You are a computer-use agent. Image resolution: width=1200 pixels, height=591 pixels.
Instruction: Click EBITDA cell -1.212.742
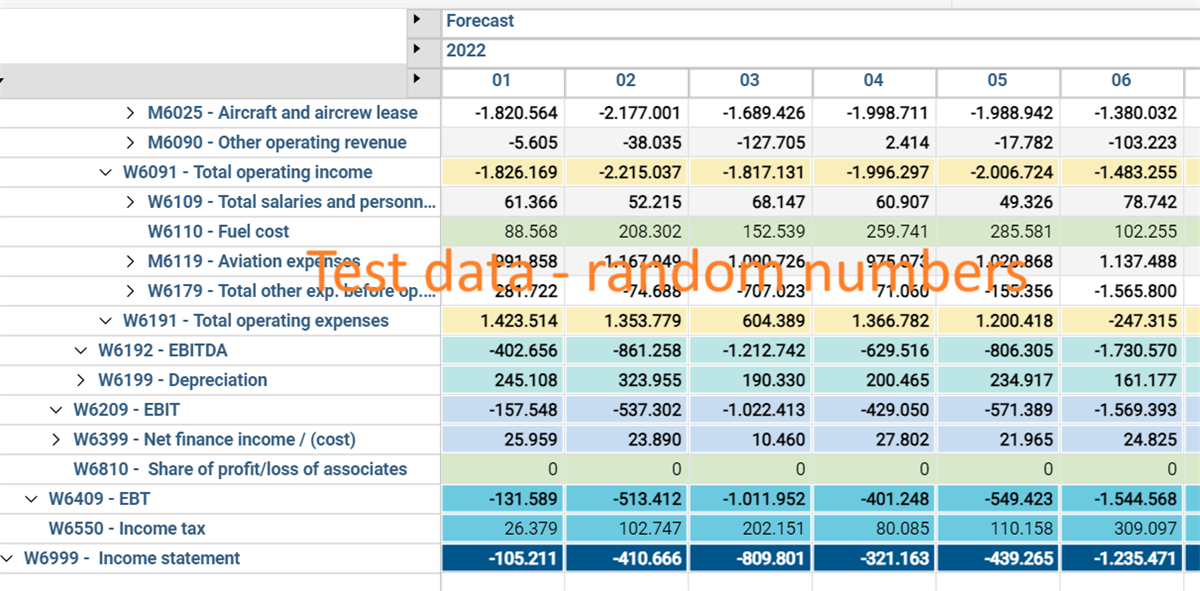(751, 351)
